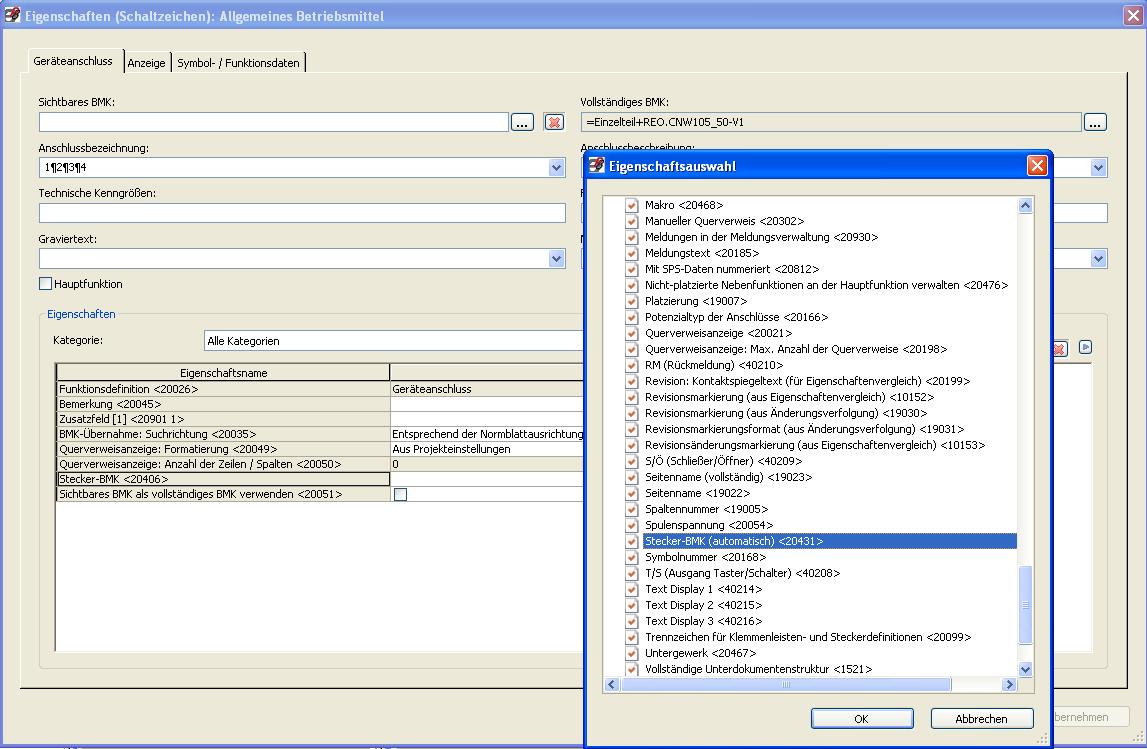Image resolution: width=1147 pixels, height=749 pixels.
Task: Confirm selection with the OK button
Action: 862,719
